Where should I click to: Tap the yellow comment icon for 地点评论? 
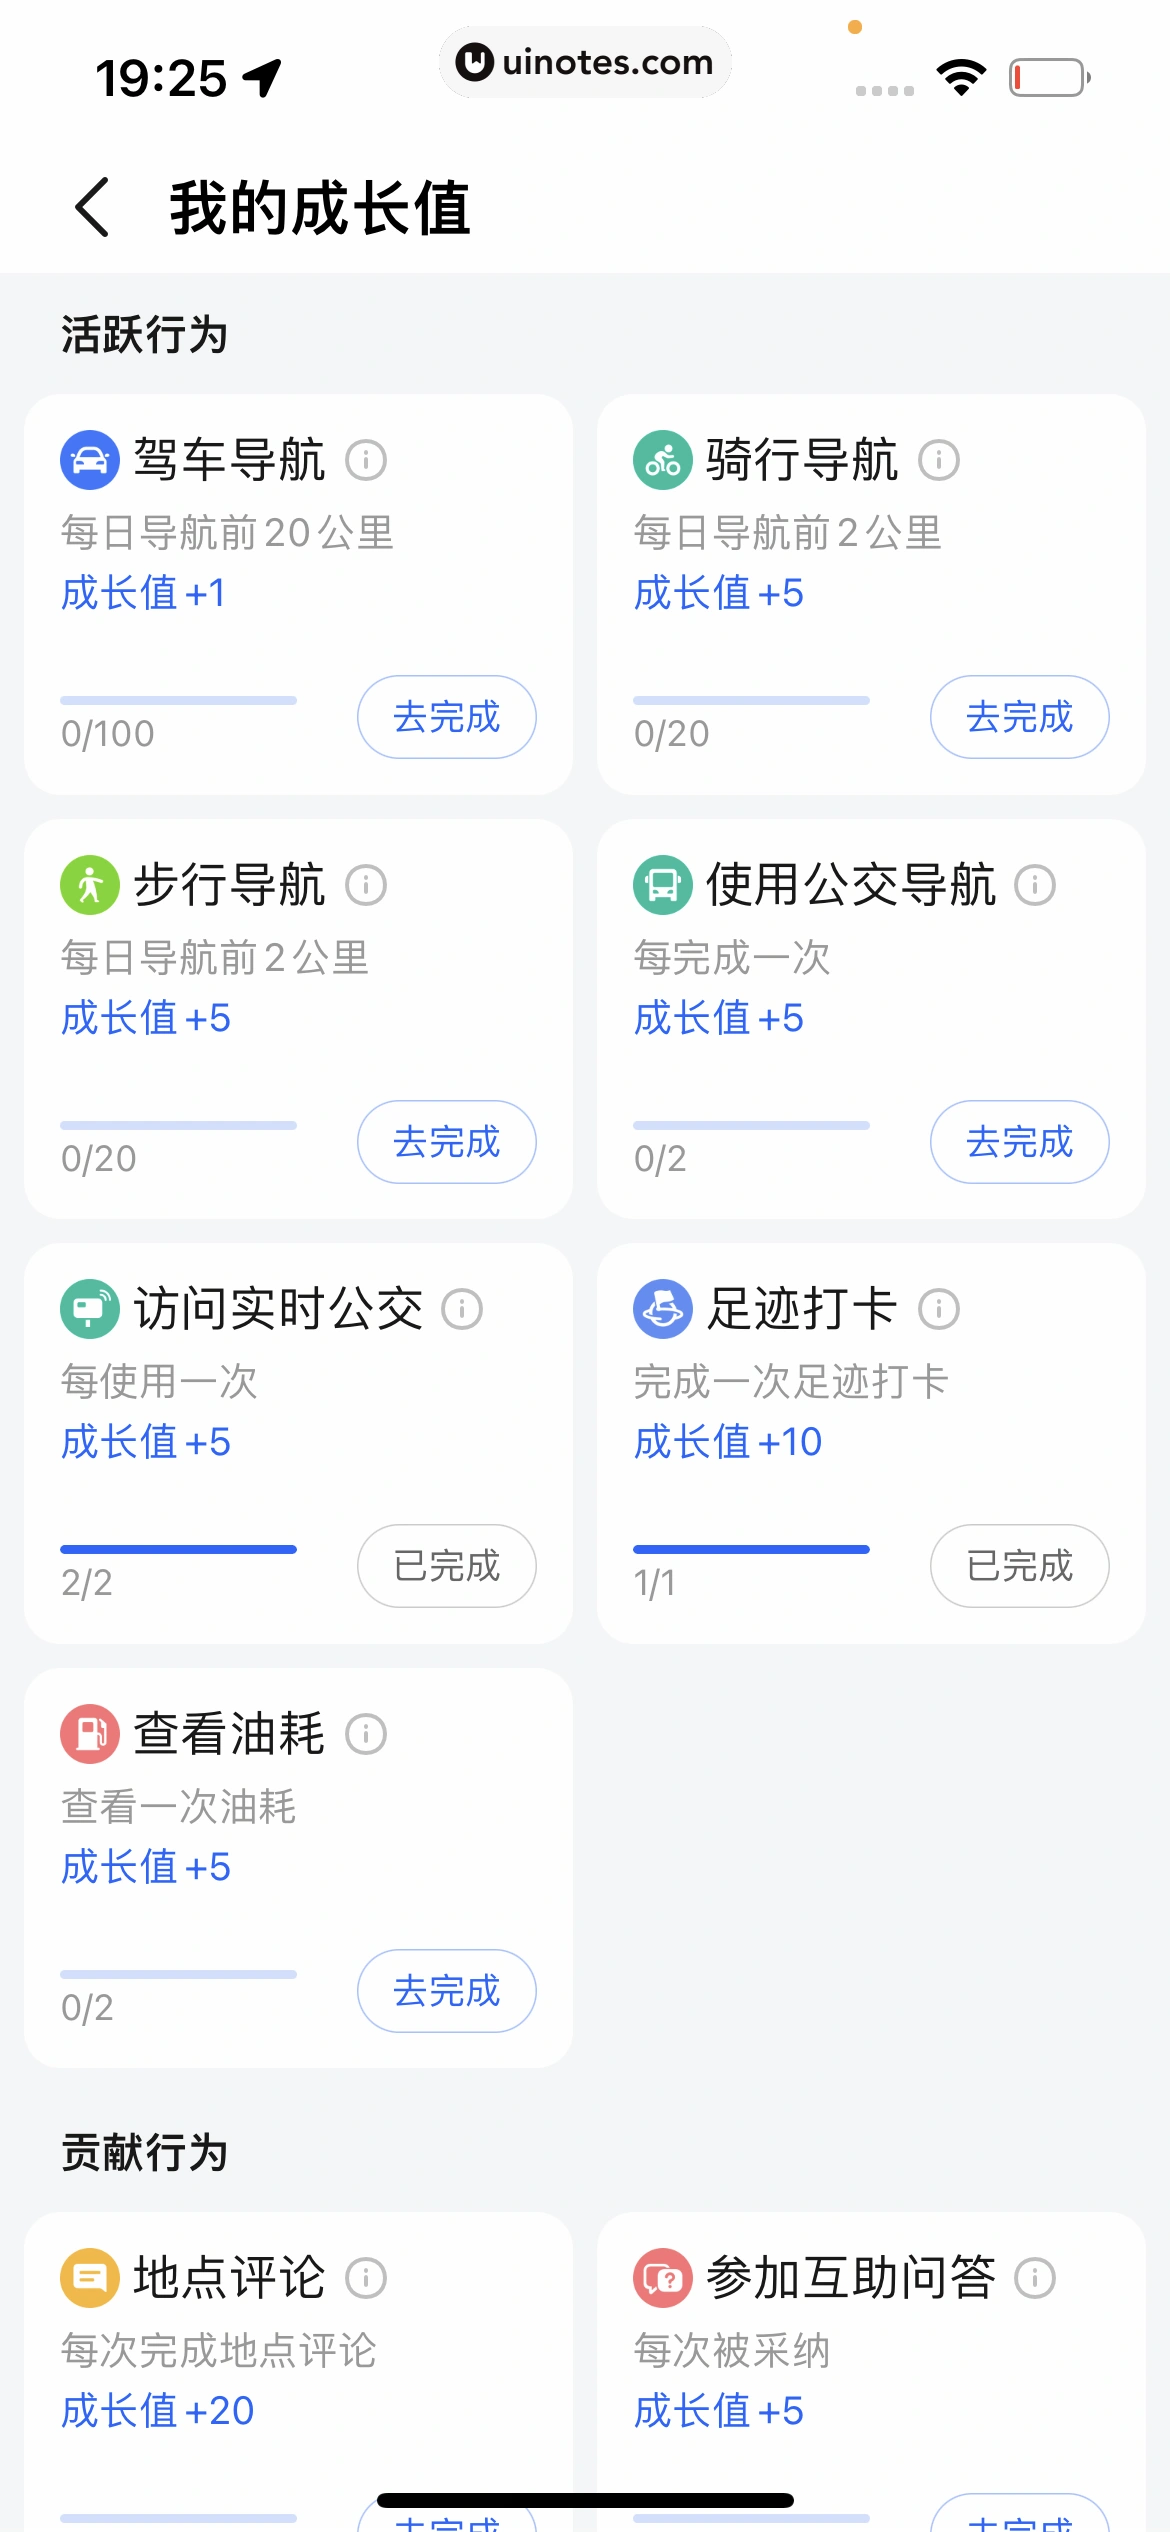point(90,2278)
